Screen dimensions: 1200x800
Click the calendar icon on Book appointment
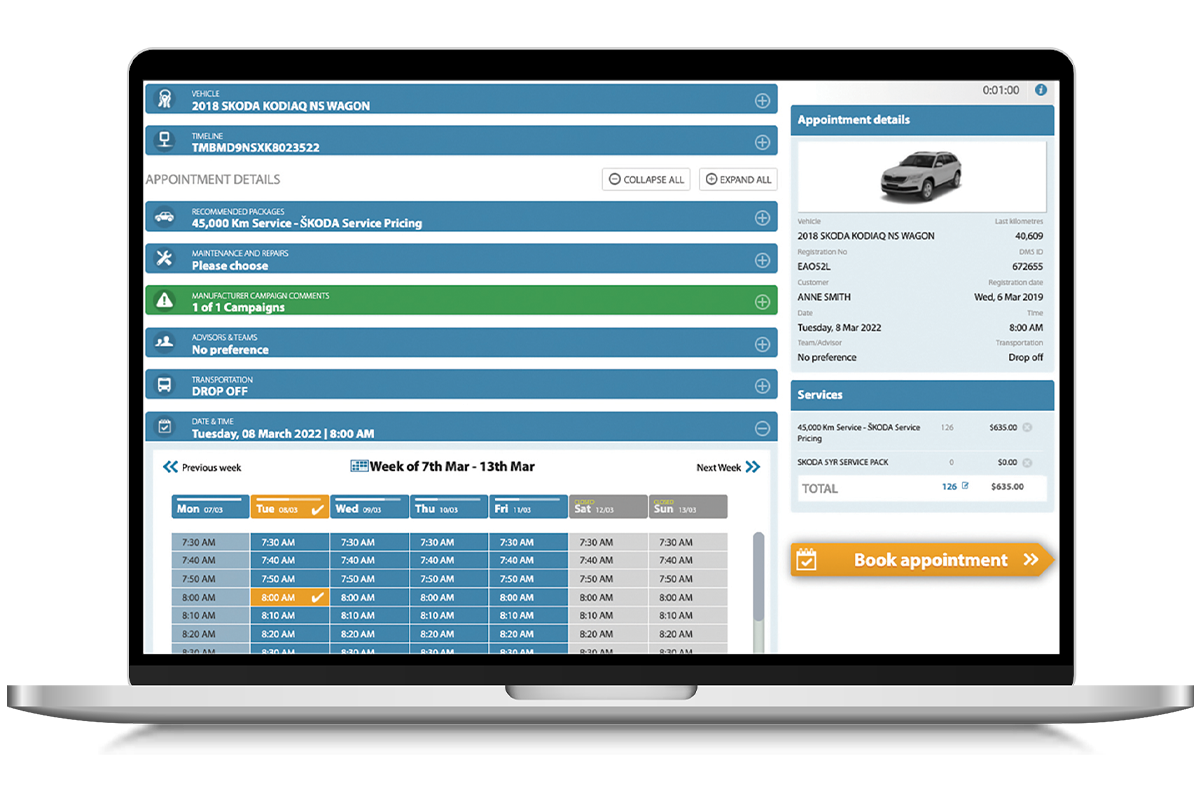pos(806,560)
